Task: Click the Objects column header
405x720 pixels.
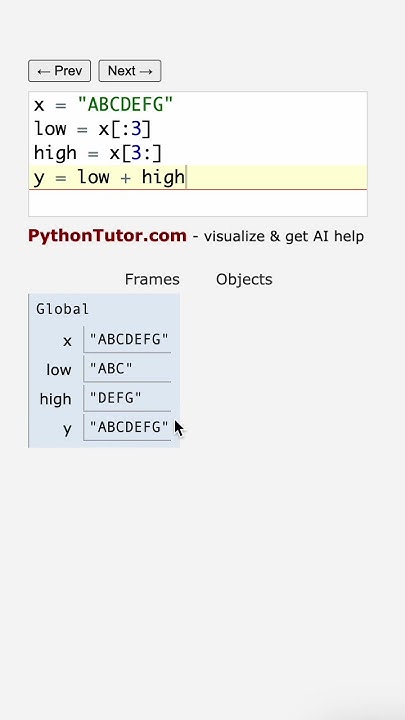Action: coord(244,279)
